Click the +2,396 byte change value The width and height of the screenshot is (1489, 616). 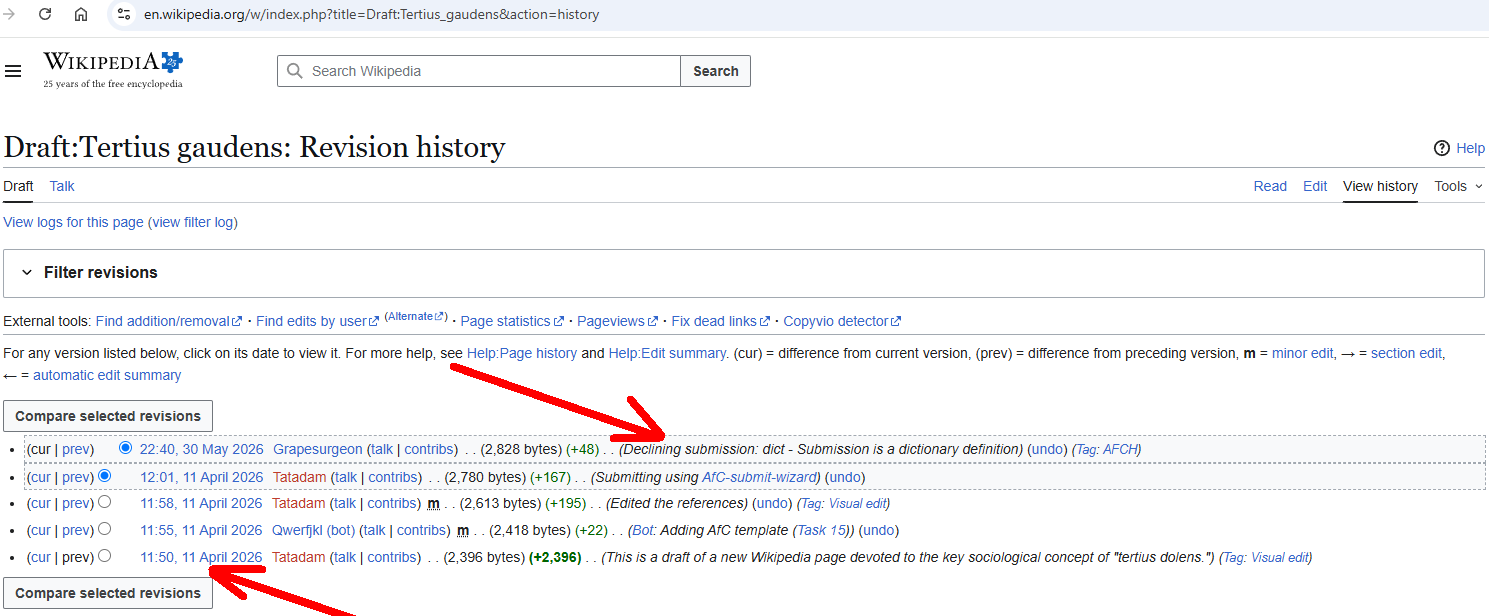(x=555, y=557)
